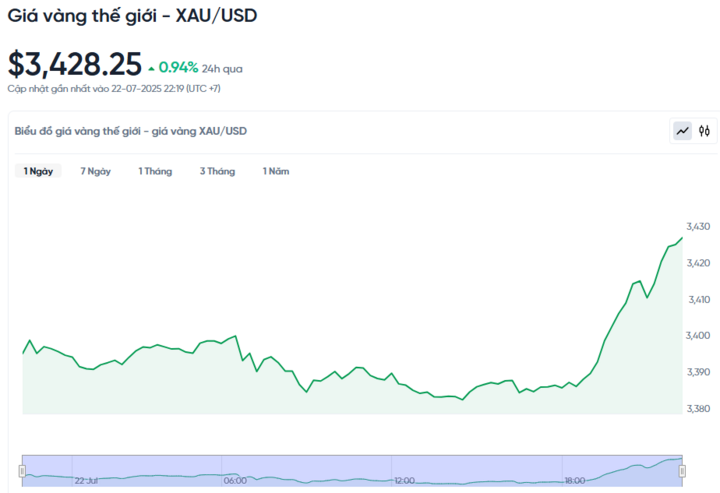Click the 12:00 mark in navigator
The image size is (720, 493).
(404, 481)
